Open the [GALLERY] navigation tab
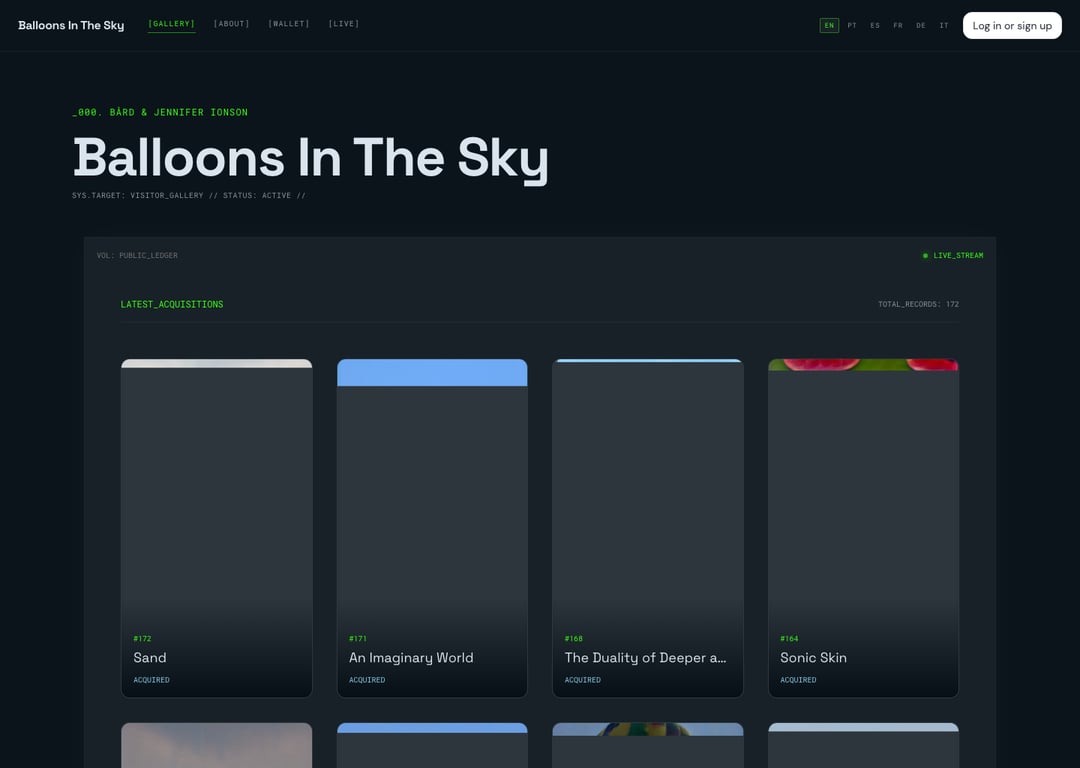This screenshot has height=768, width=1080. (x=172, y=24)
